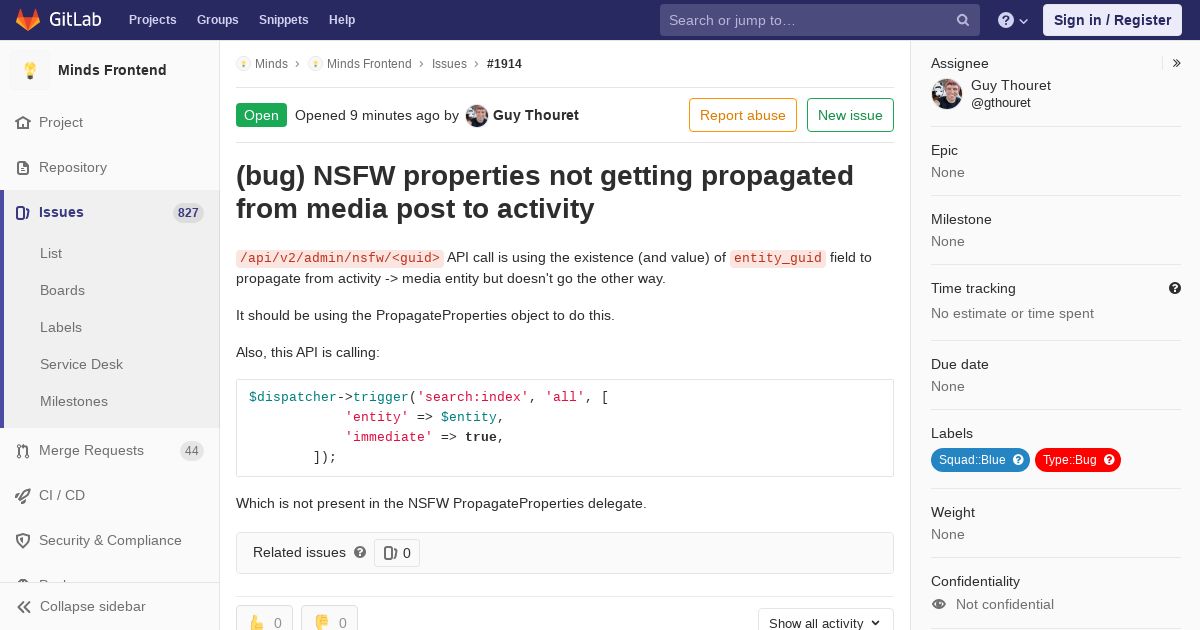Click the Security & Compliance shield icon
This screenshot has width=1200, height=630.
click(23, 541)
